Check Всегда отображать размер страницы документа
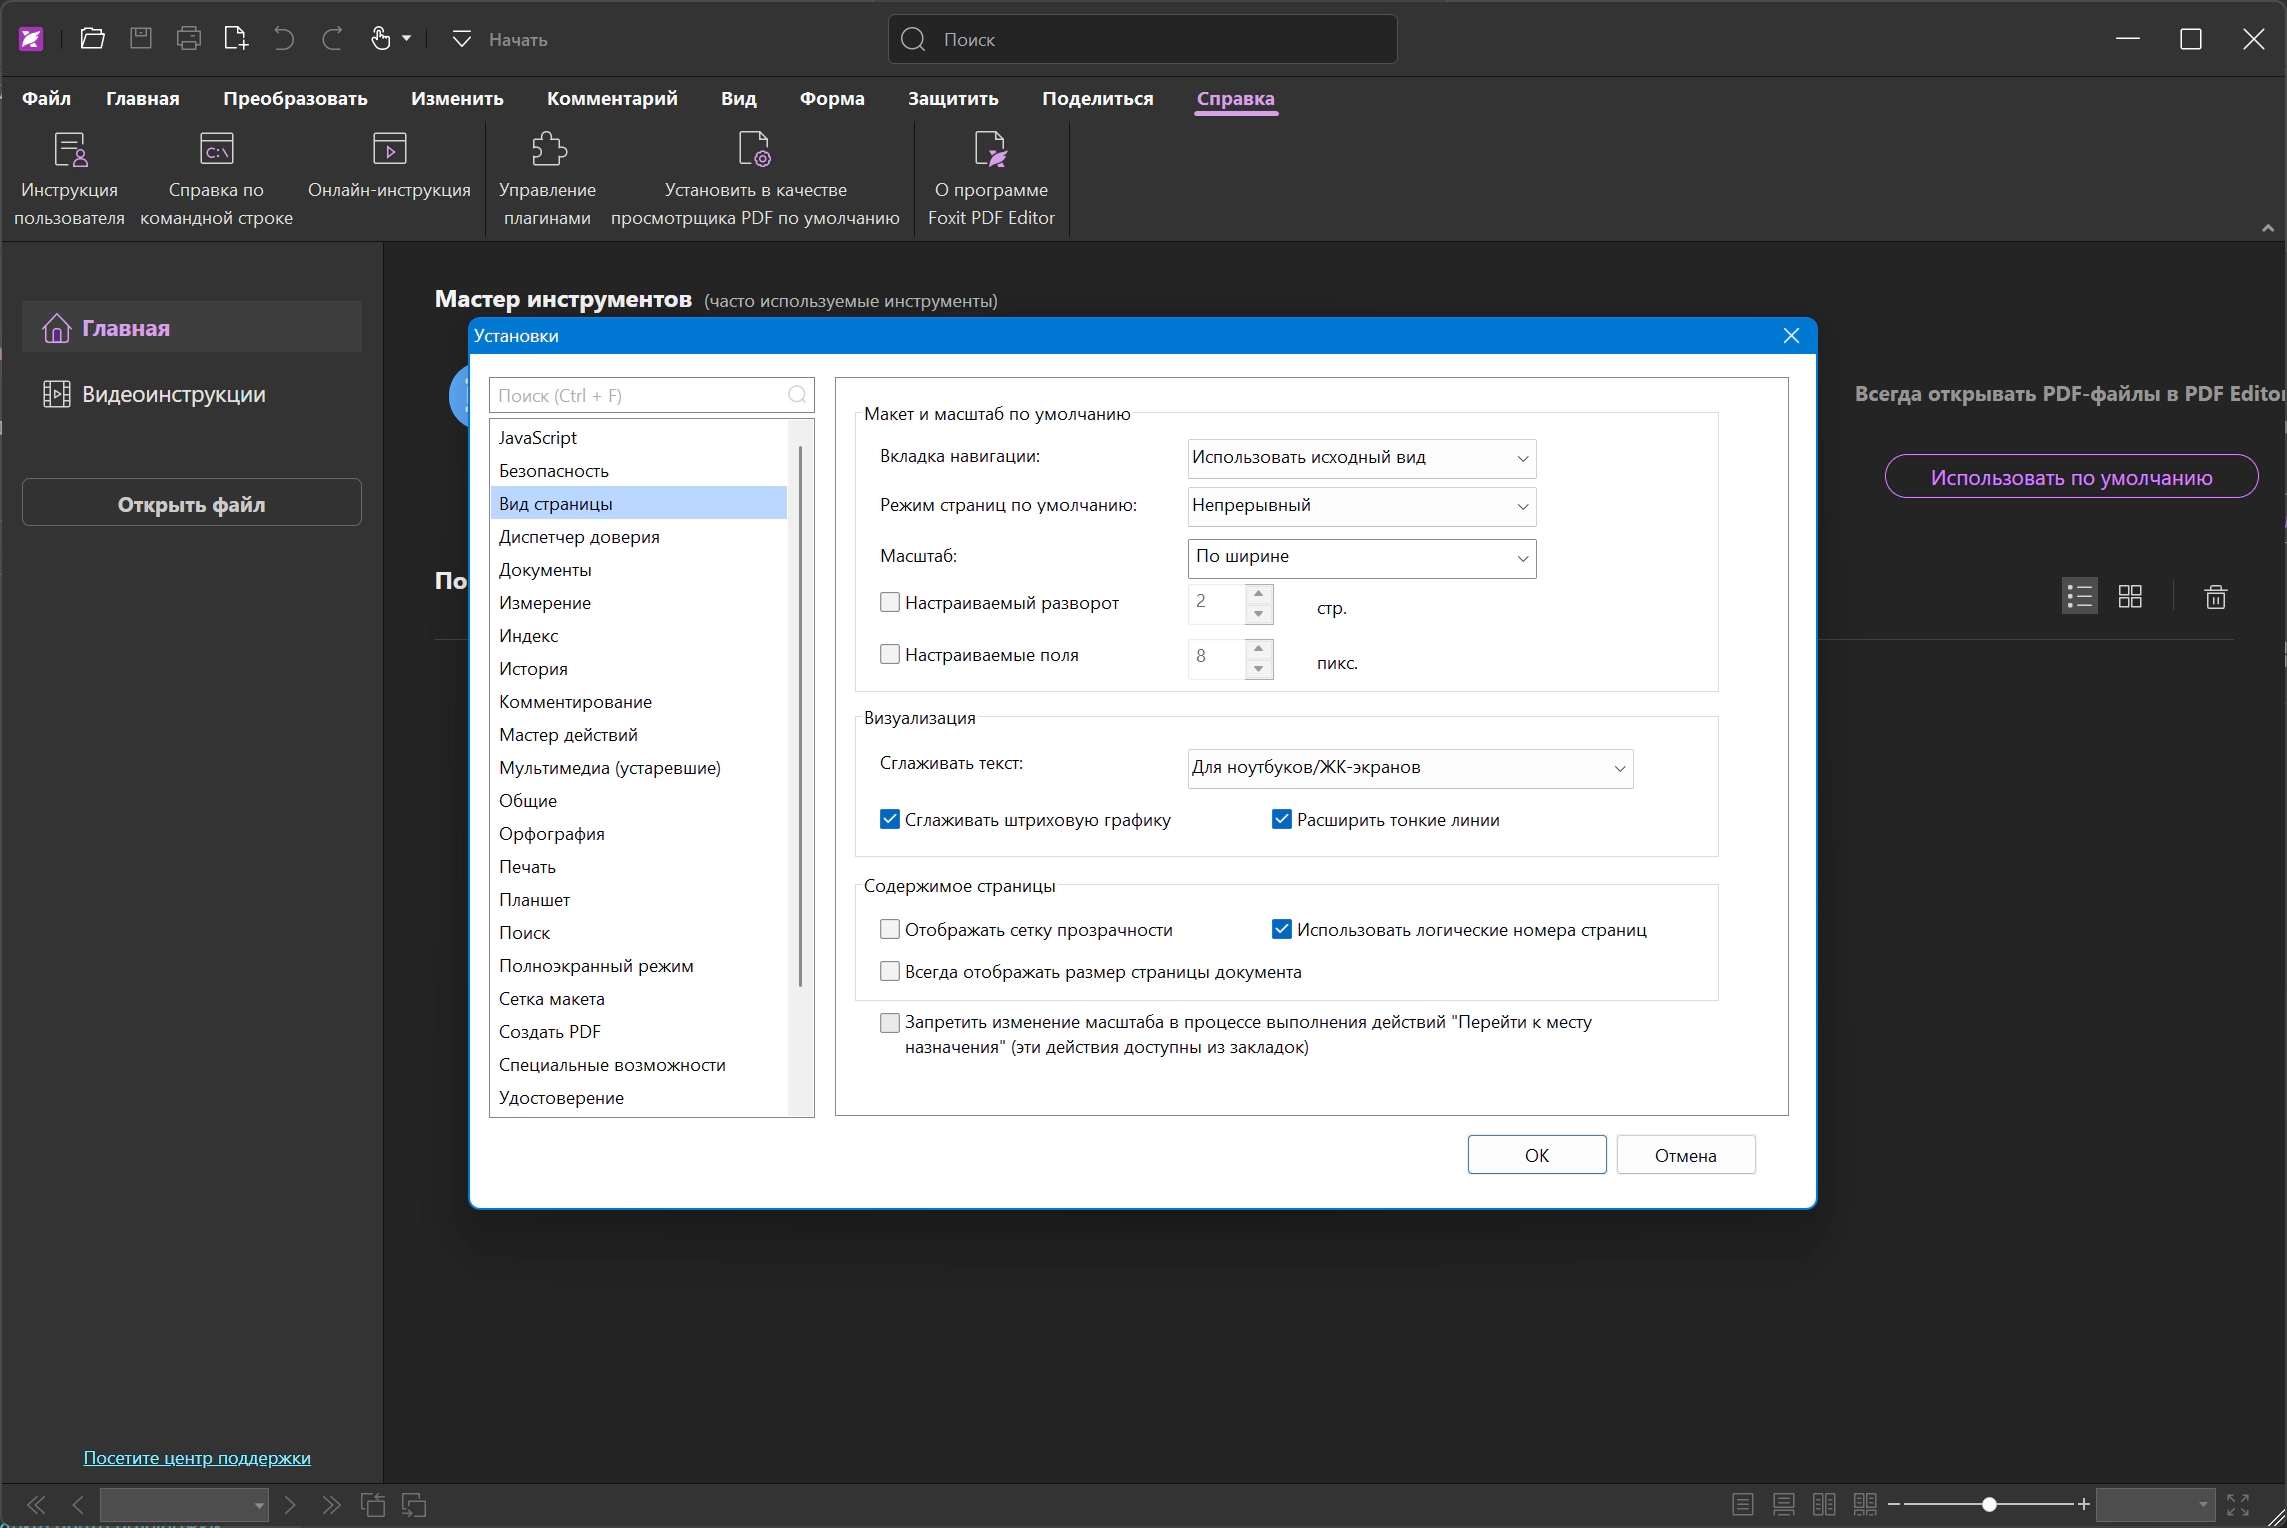This screenshot has height=1528, width=2287. pos(889,971)
